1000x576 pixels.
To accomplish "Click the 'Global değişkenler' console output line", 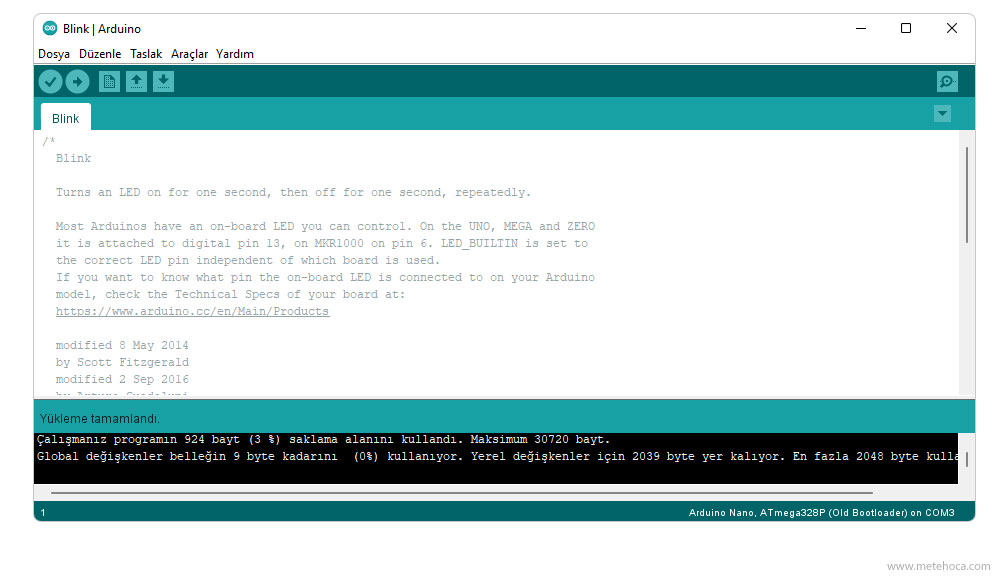I will click(497, 456).
